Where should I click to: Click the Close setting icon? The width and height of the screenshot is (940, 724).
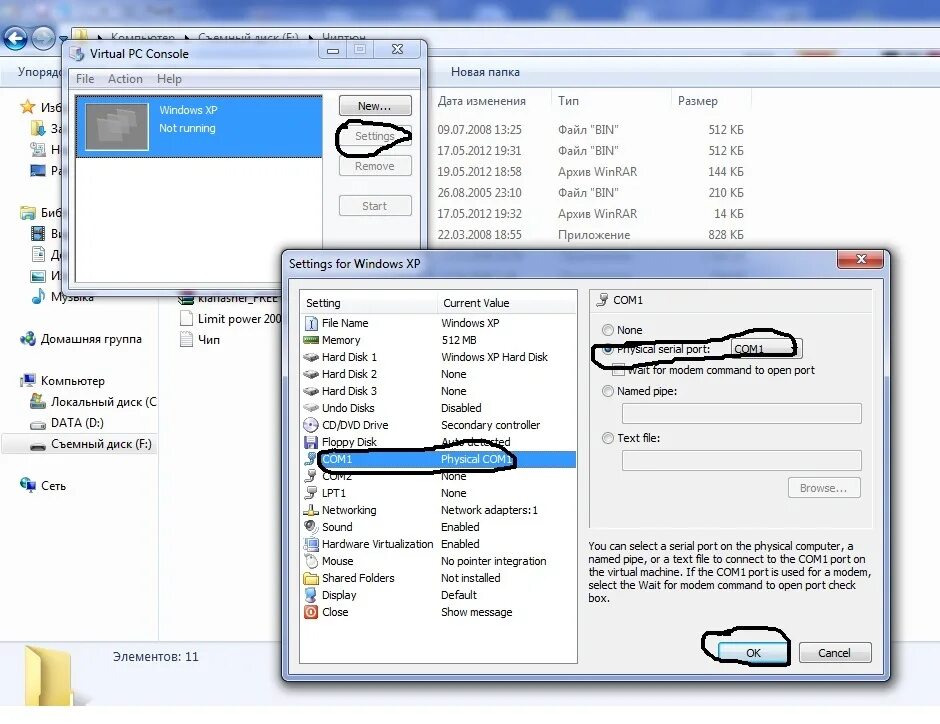coord(311,612)
